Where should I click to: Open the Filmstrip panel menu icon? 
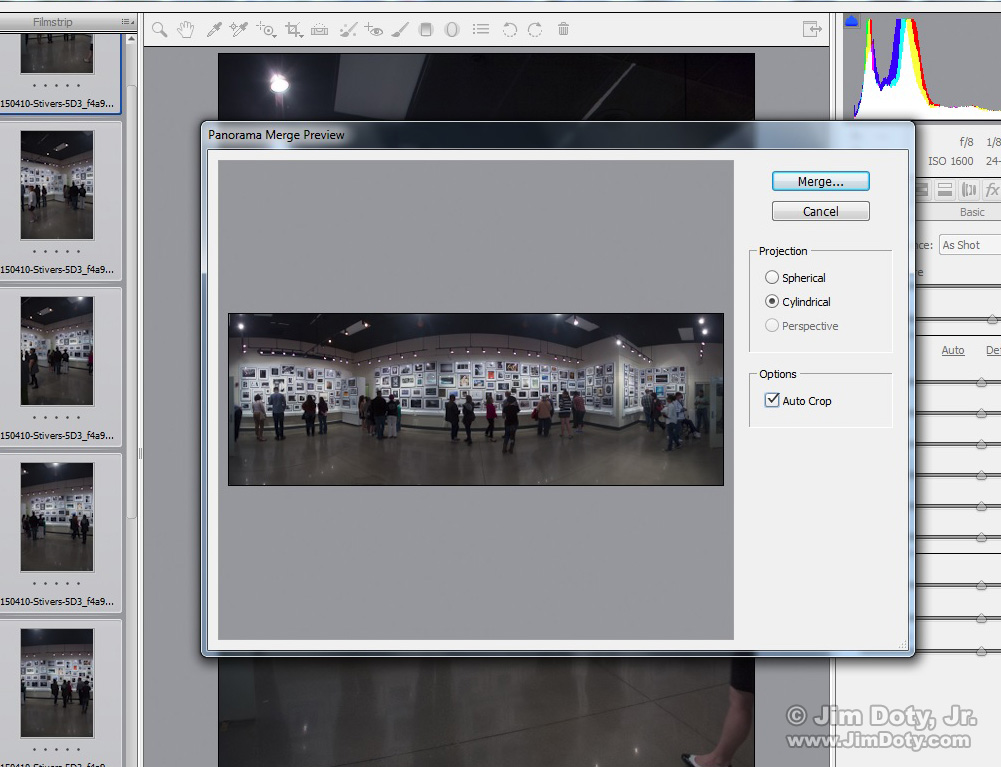[128, 22]
